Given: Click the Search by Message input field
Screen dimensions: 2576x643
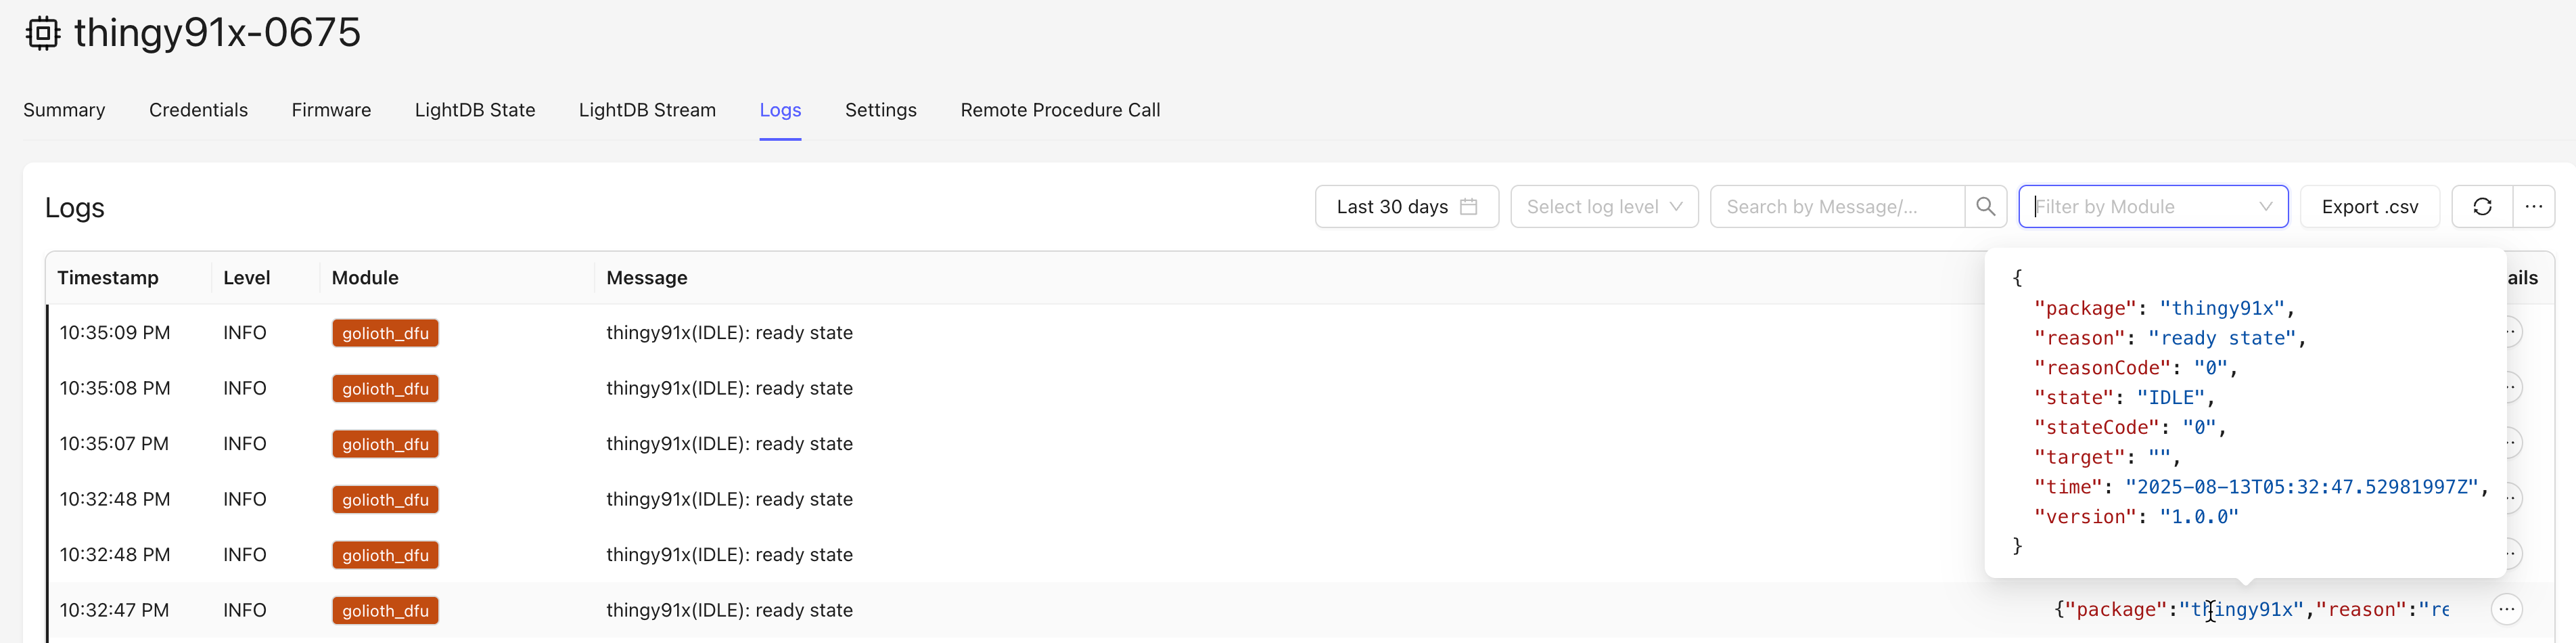Looking at the screenshot, I should pyautogui.click(x=1835, y=207).
